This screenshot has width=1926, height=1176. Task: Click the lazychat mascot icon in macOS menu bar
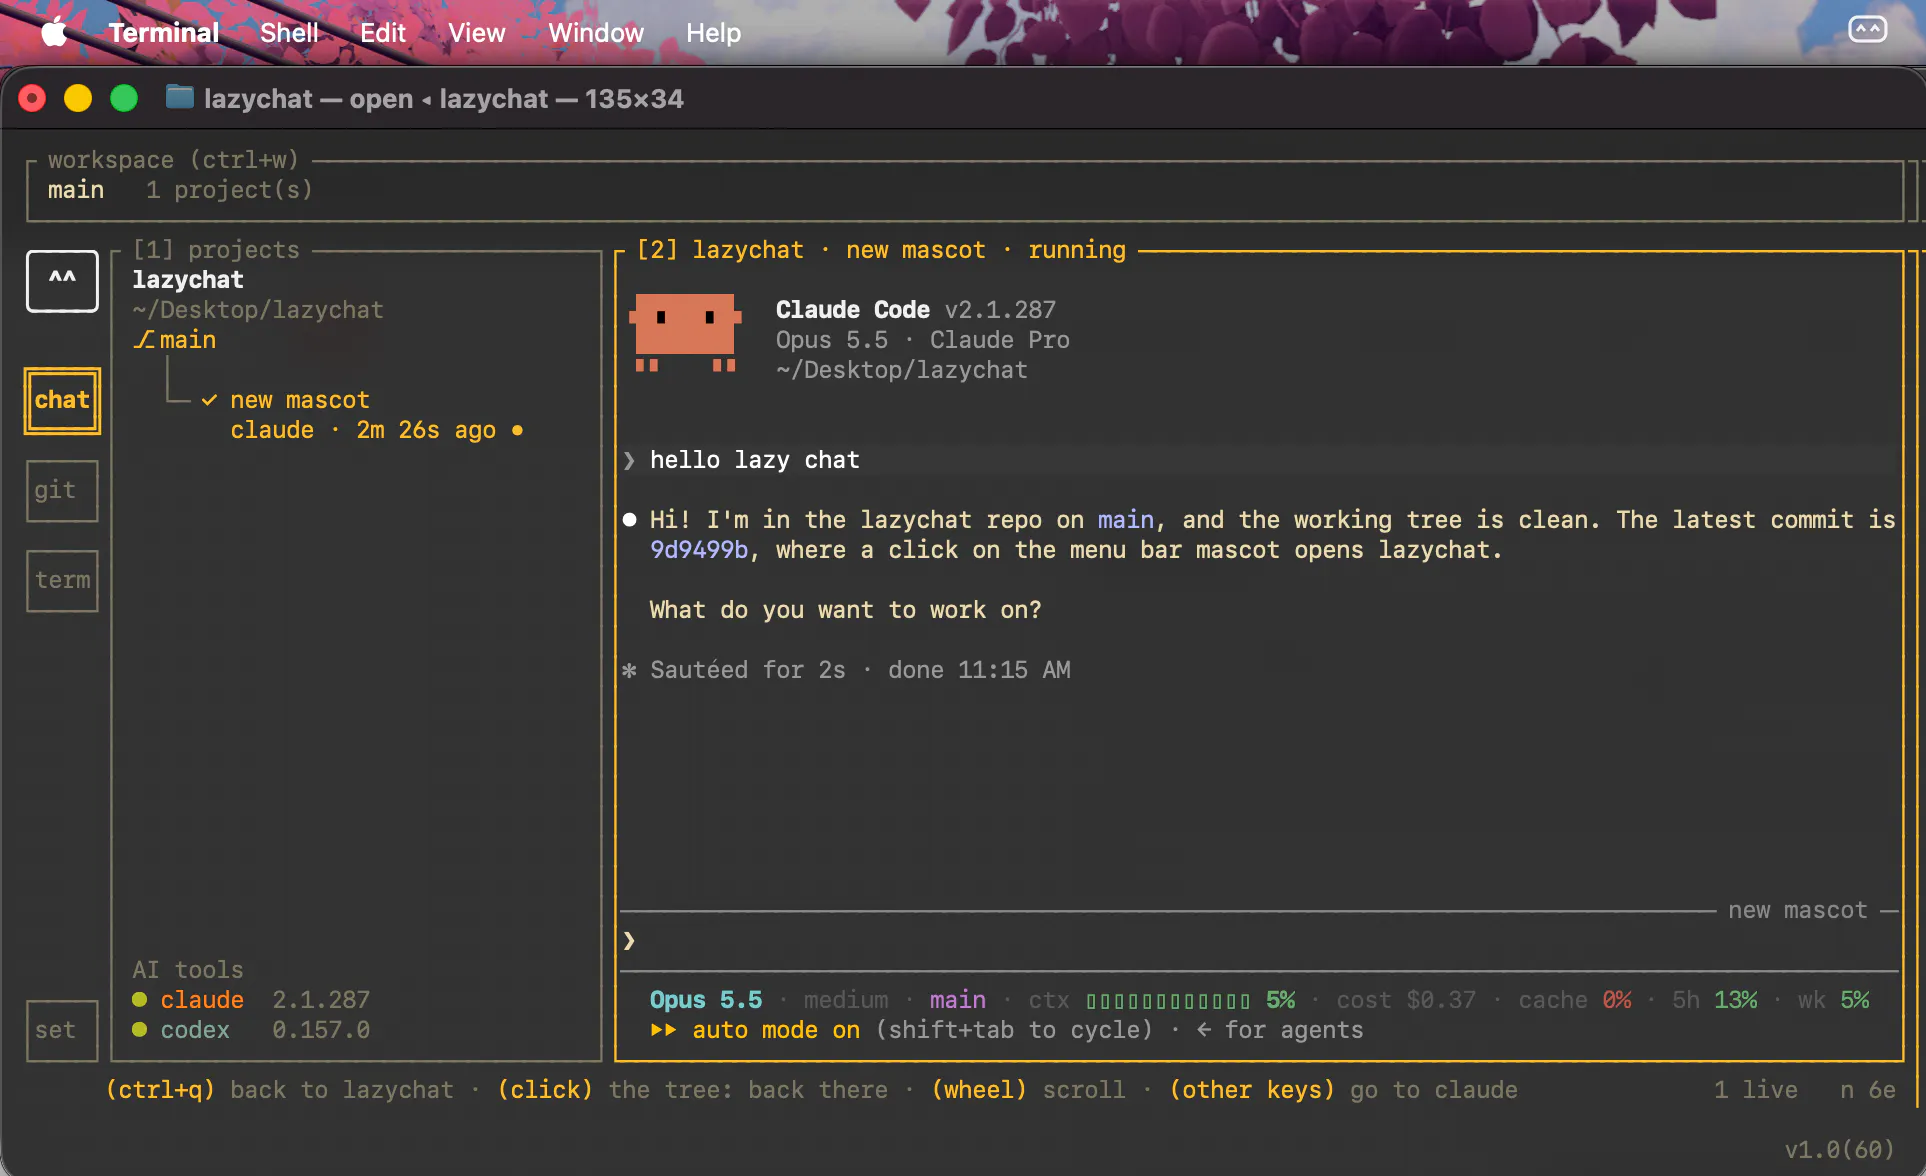pos(1867,31)
